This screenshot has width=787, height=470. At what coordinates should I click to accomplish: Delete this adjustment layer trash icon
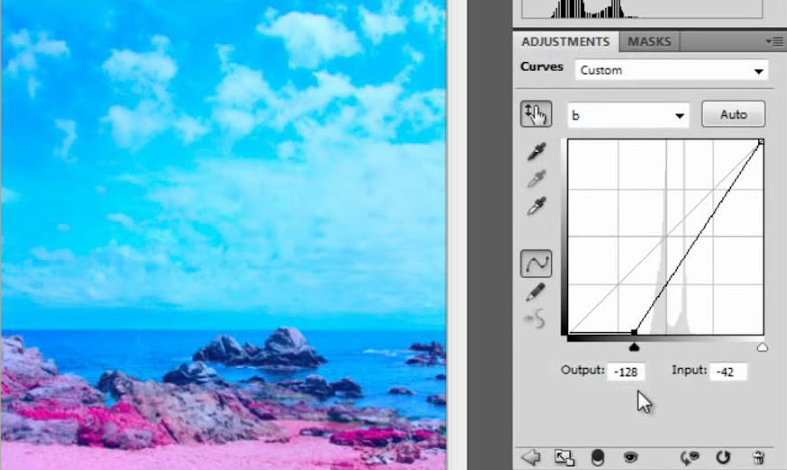pyautogui.click(x=758, y=457)
